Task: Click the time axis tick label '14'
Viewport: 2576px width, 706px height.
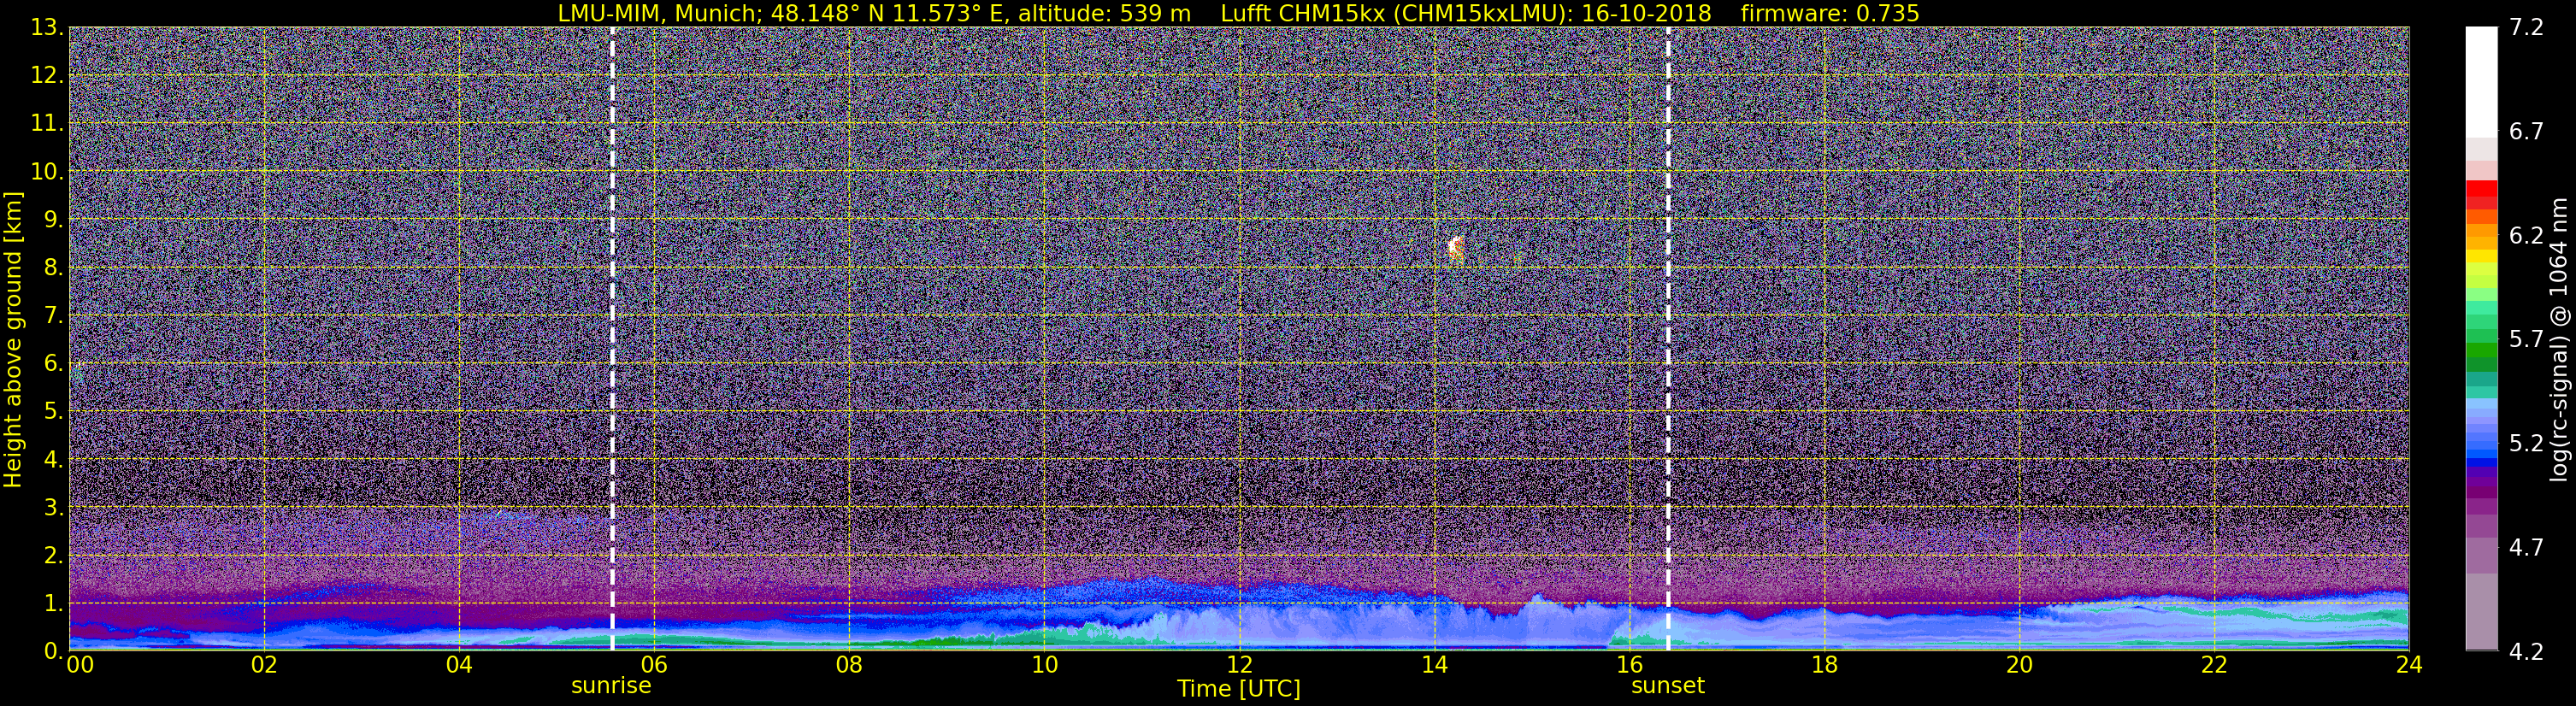Action: pos(1434,665)
